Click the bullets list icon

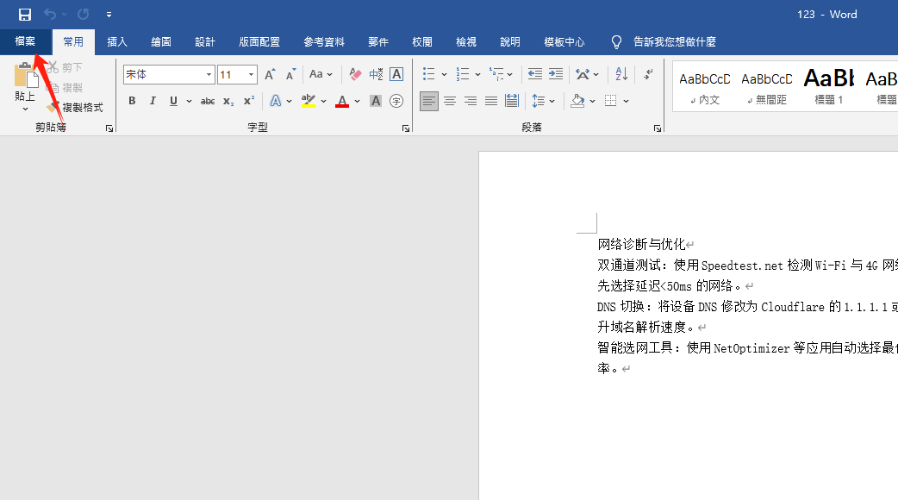[x=428, y=74]
